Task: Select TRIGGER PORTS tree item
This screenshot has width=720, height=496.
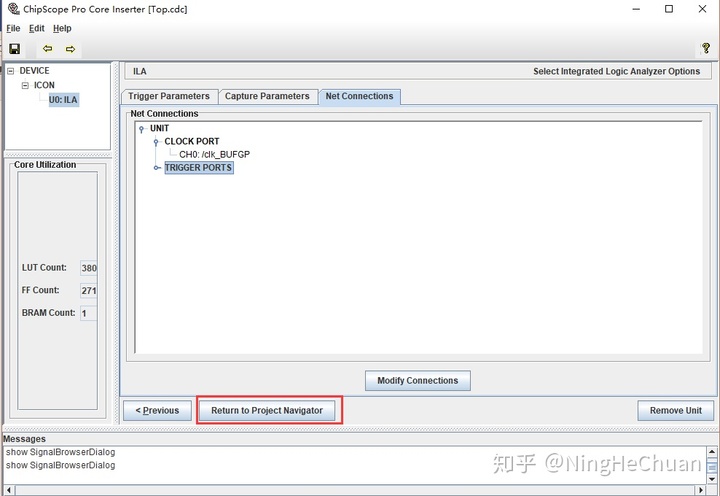Action: [x=199, y=168]
